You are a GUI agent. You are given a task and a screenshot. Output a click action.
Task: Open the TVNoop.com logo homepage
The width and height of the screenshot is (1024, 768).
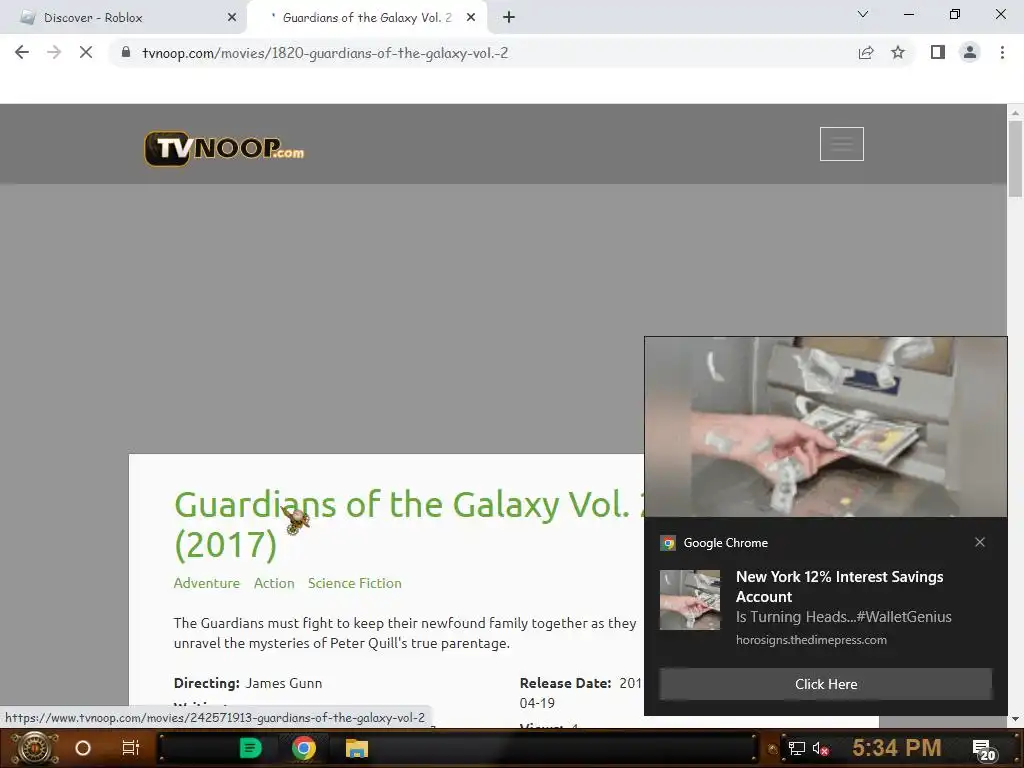click(x=224, y=148)
